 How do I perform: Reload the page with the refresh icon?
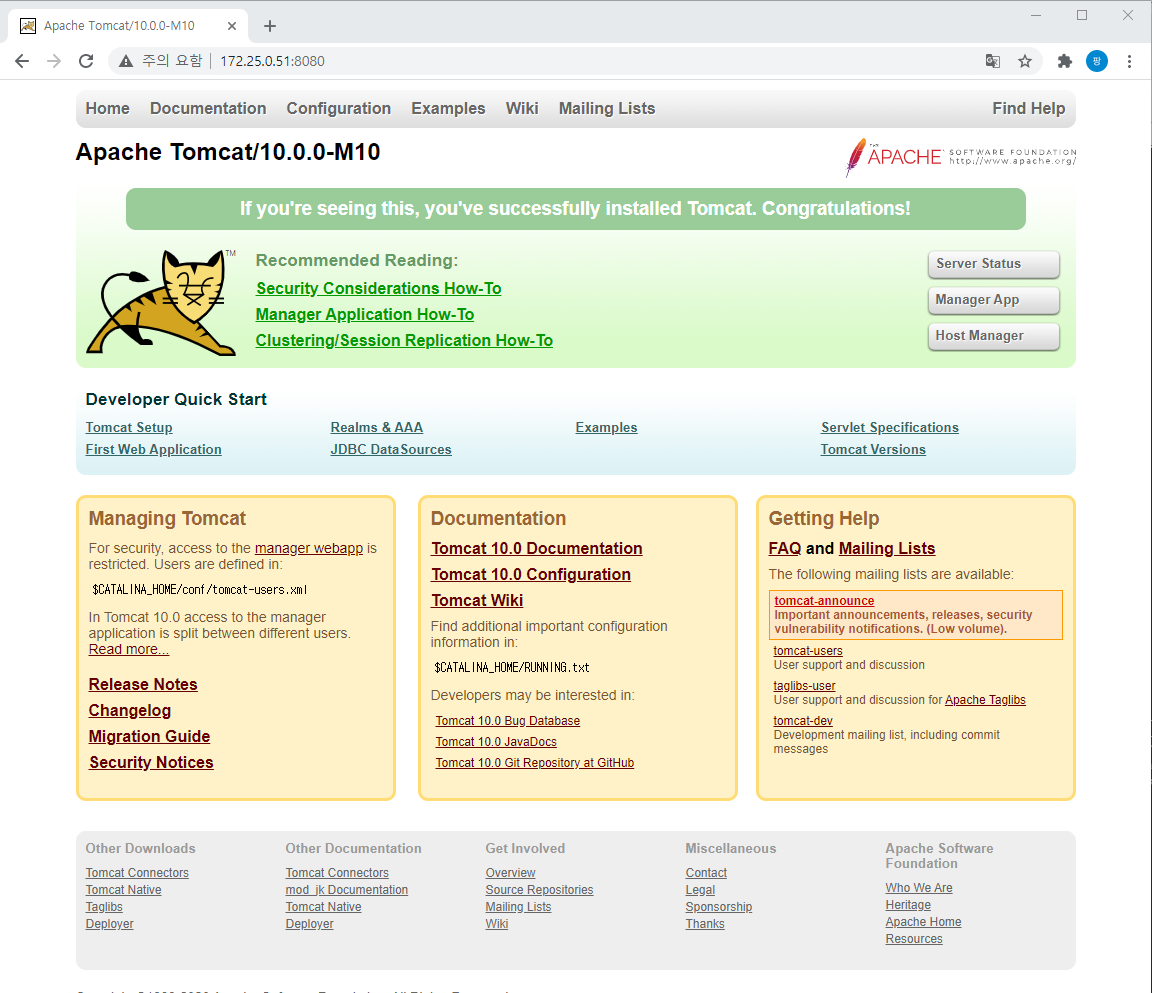pos(86,61)
